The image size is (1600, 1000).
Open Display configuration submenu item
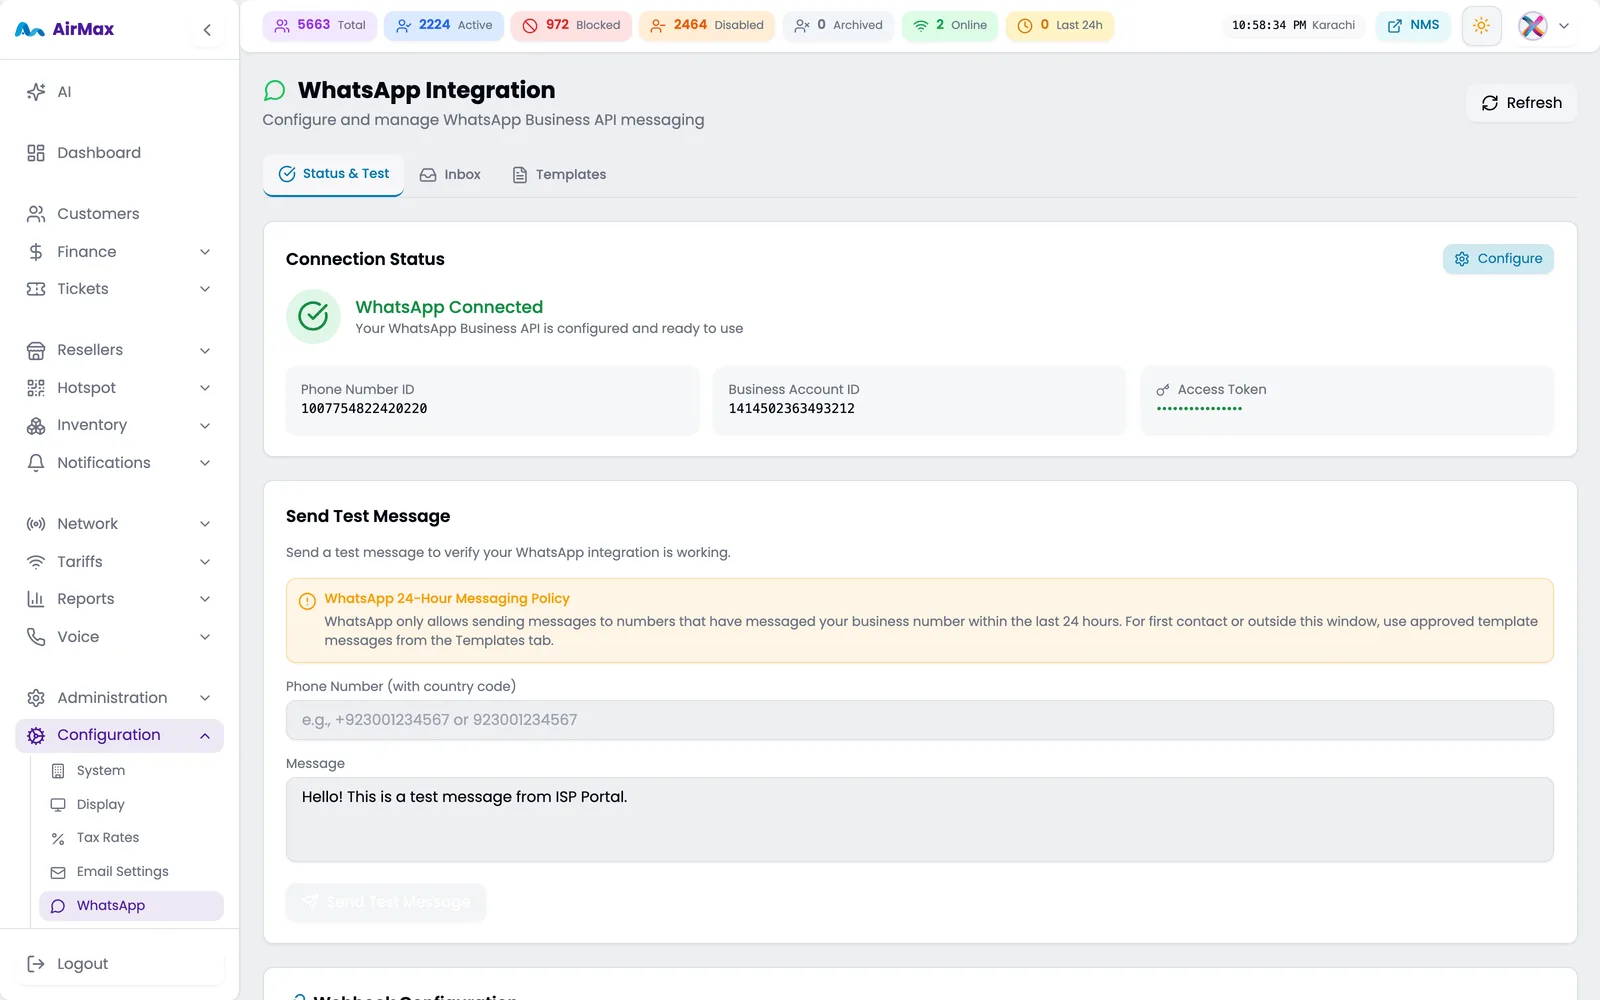point(131,805)
